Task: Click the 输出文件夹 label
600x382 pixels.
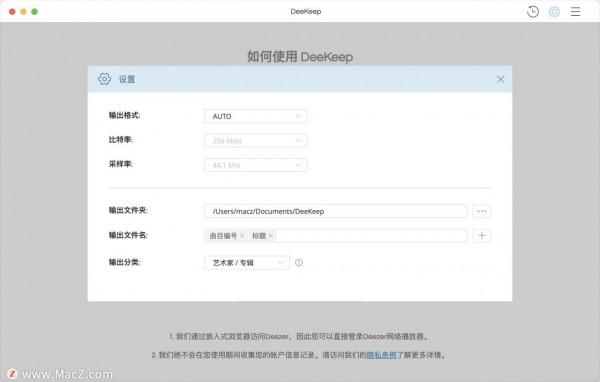Action: pyautogui.click(x=128, y=211)
